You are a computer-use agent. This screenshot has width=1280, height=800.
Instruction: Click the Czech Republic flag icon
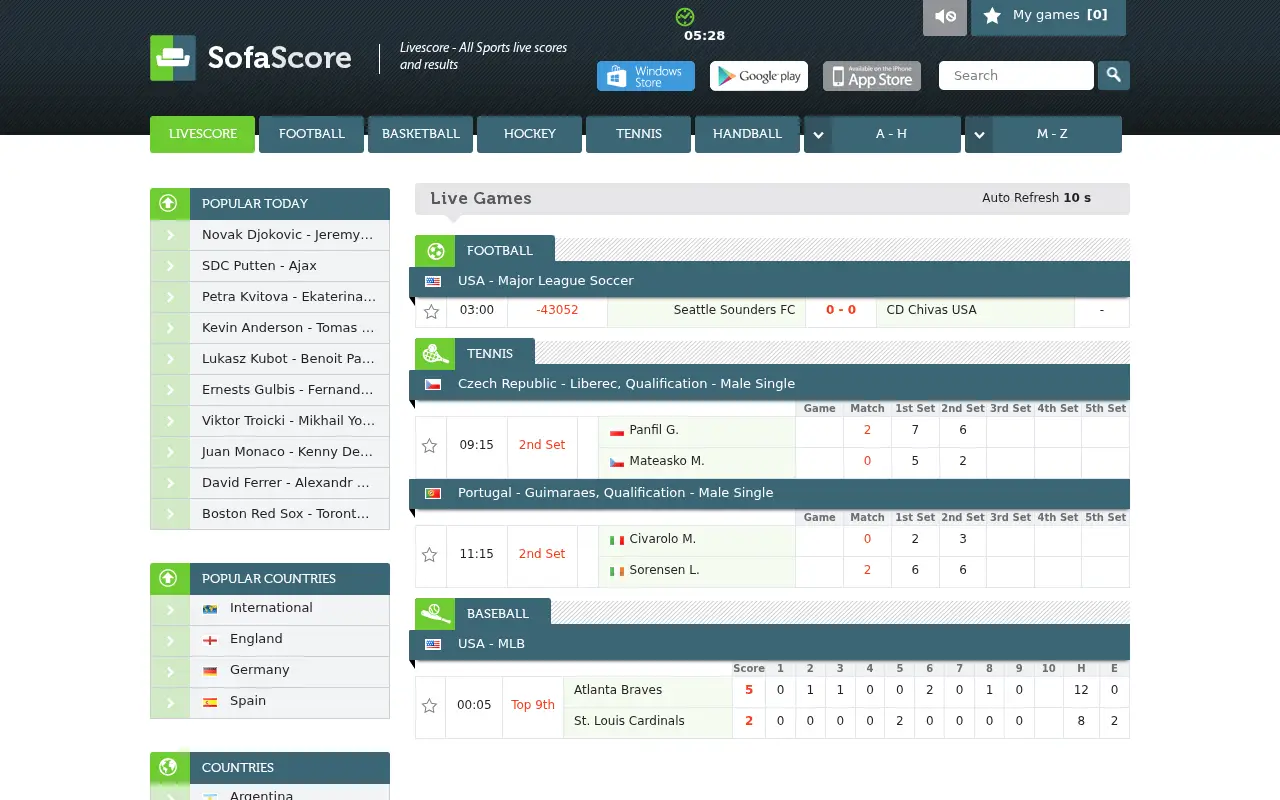(433, 385)
